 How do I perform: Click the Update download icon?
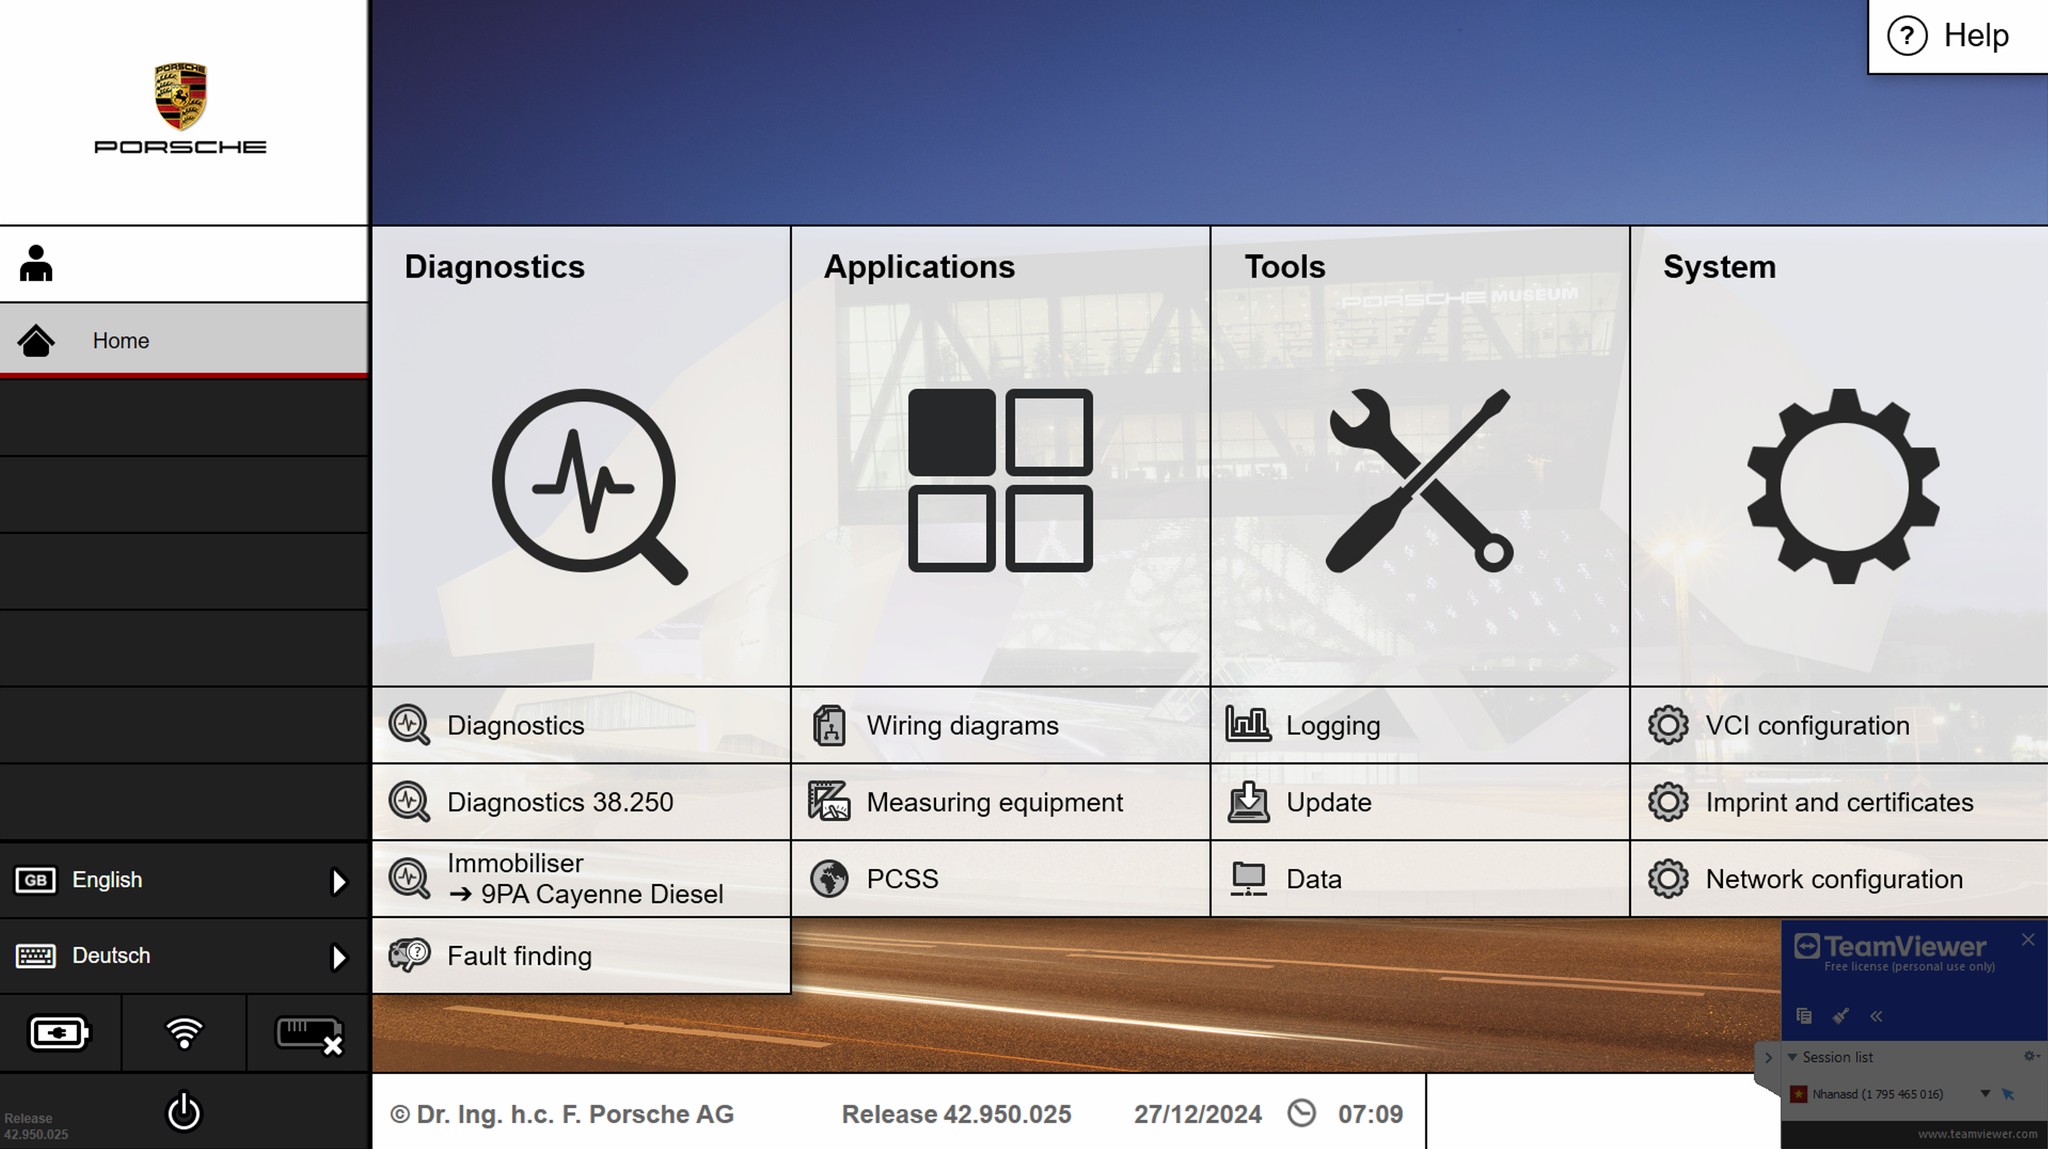click(x=1248, y=802)
